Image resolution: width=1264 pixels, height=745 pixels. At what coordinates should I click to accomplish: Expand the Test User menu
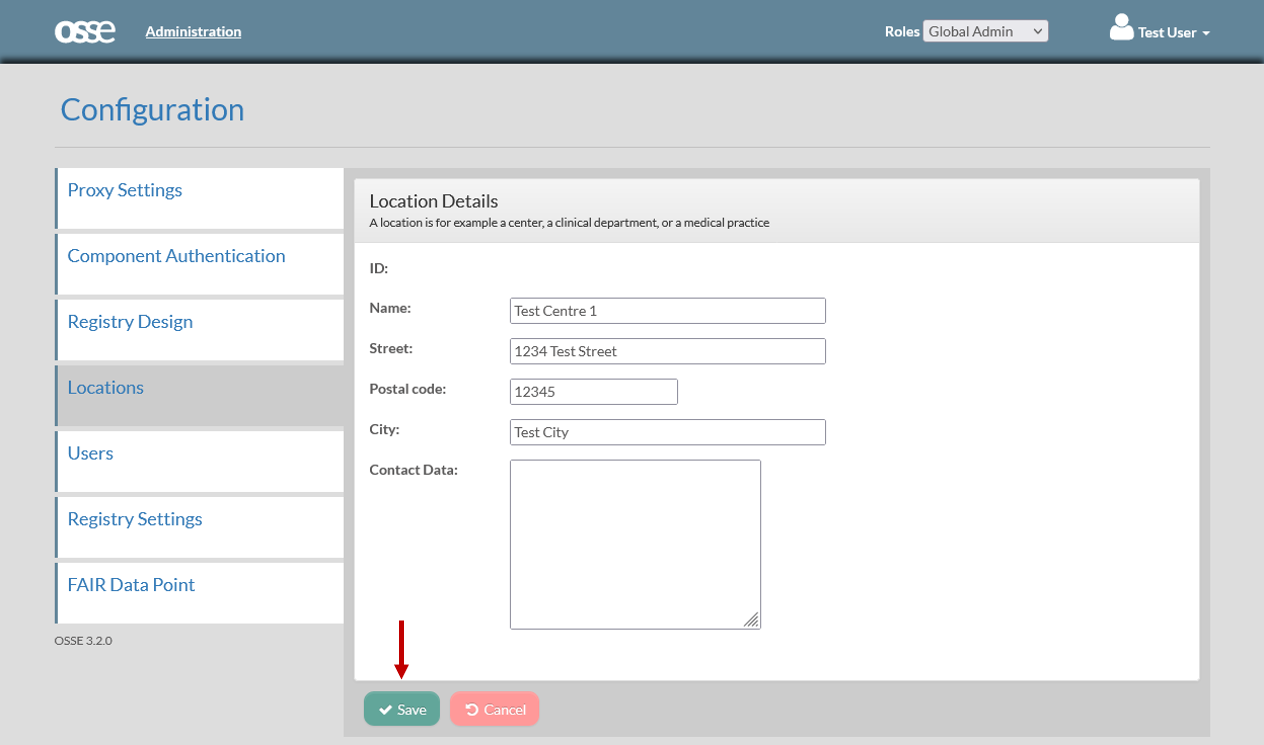(1173, 32)
